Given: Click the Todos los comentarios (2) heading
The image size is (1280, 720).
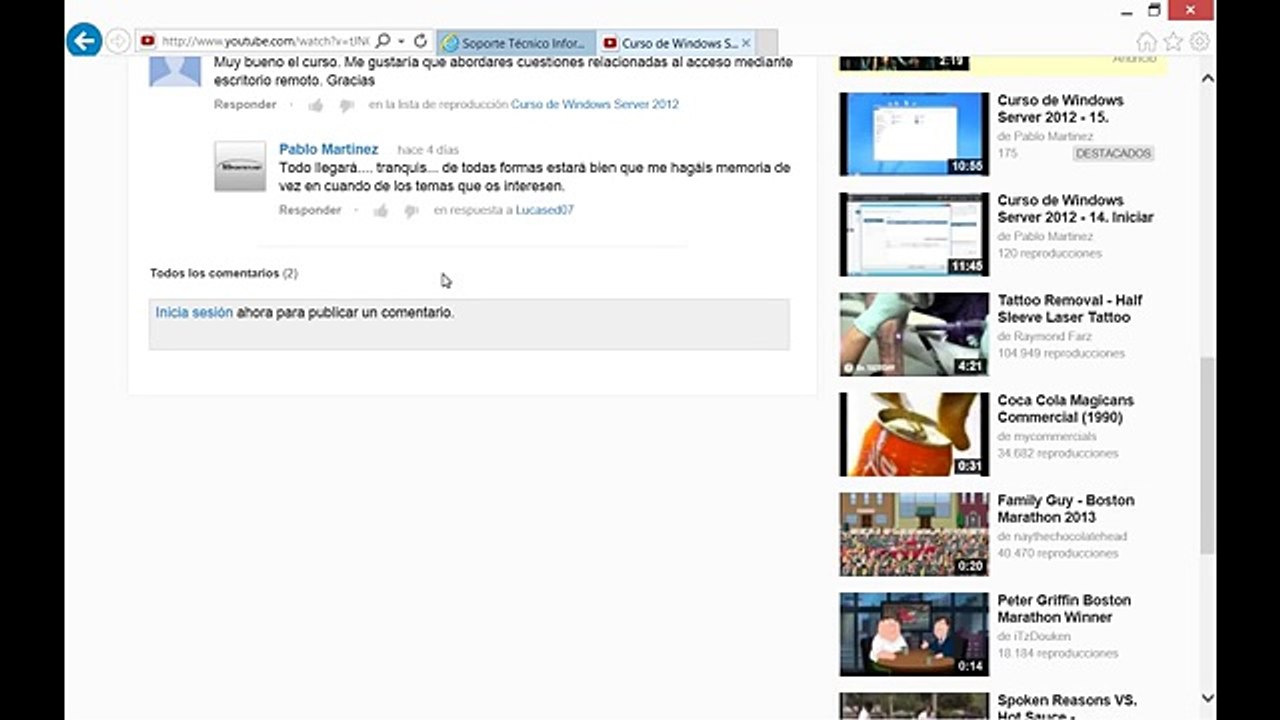Looking at the screenshot, I should pyautogui.click(x=224, y=273).
